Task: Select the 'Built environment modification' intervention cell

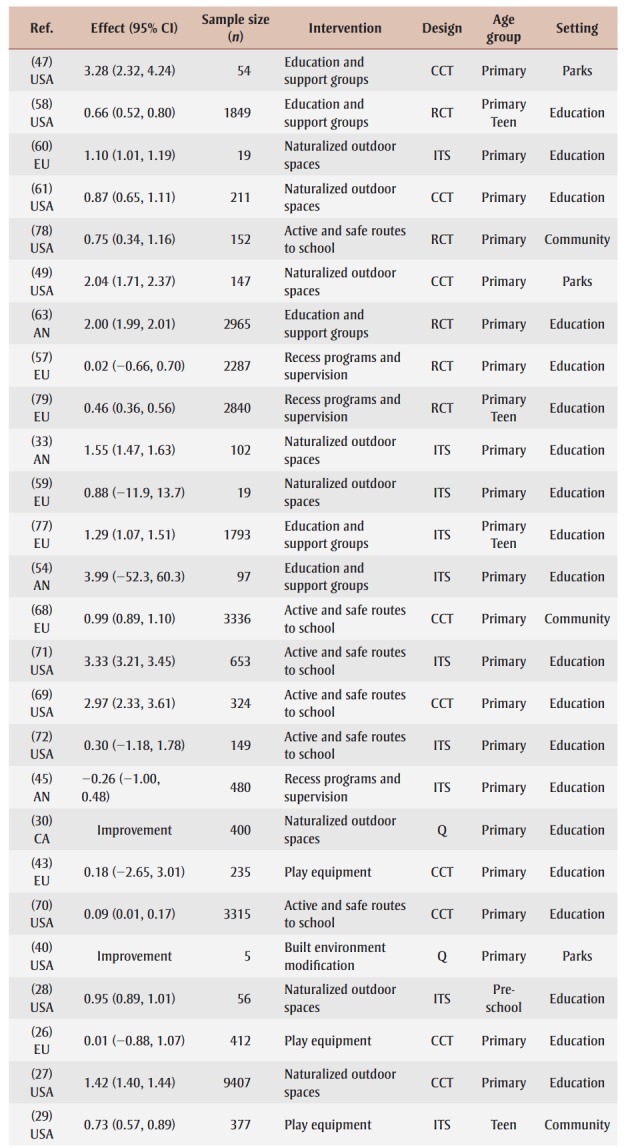Action: coord(334,956)
